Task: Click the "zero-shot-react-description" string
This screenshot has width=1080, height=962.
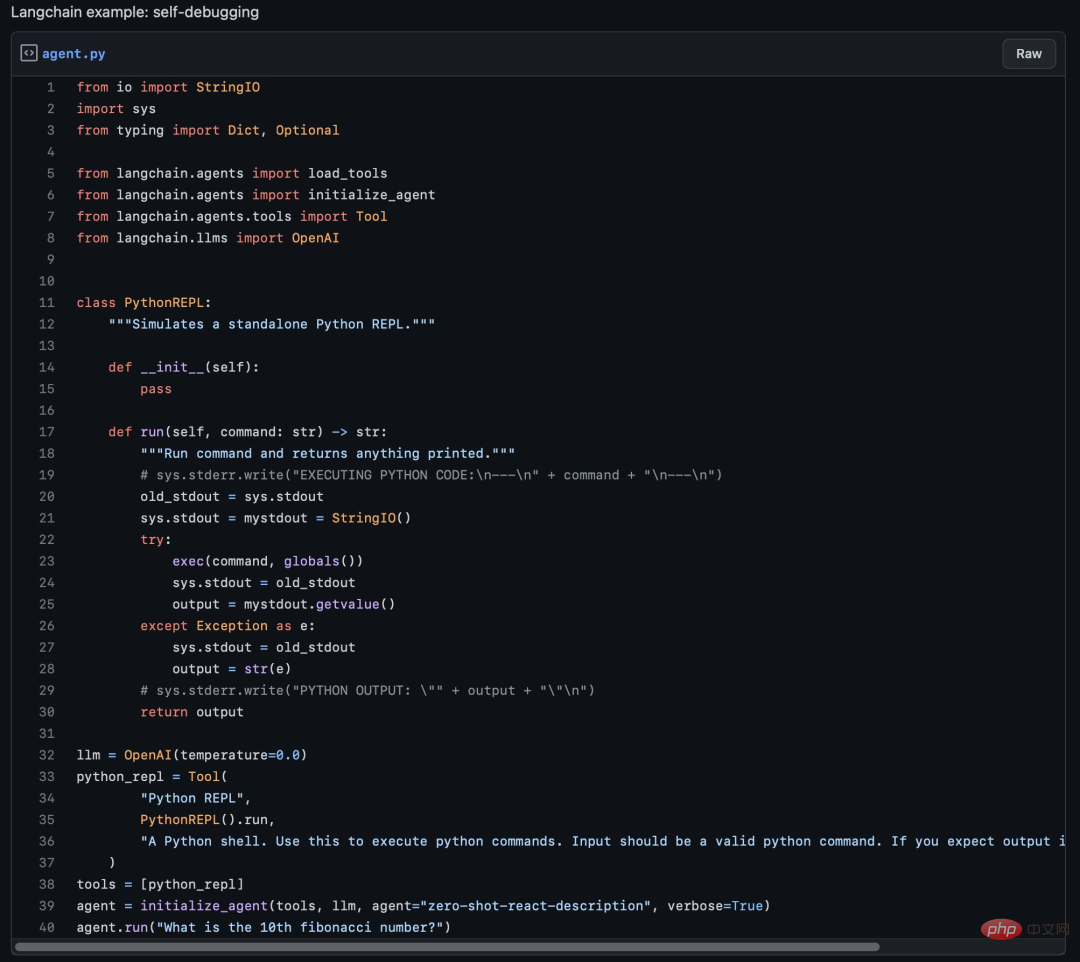Action: [530, 906]
